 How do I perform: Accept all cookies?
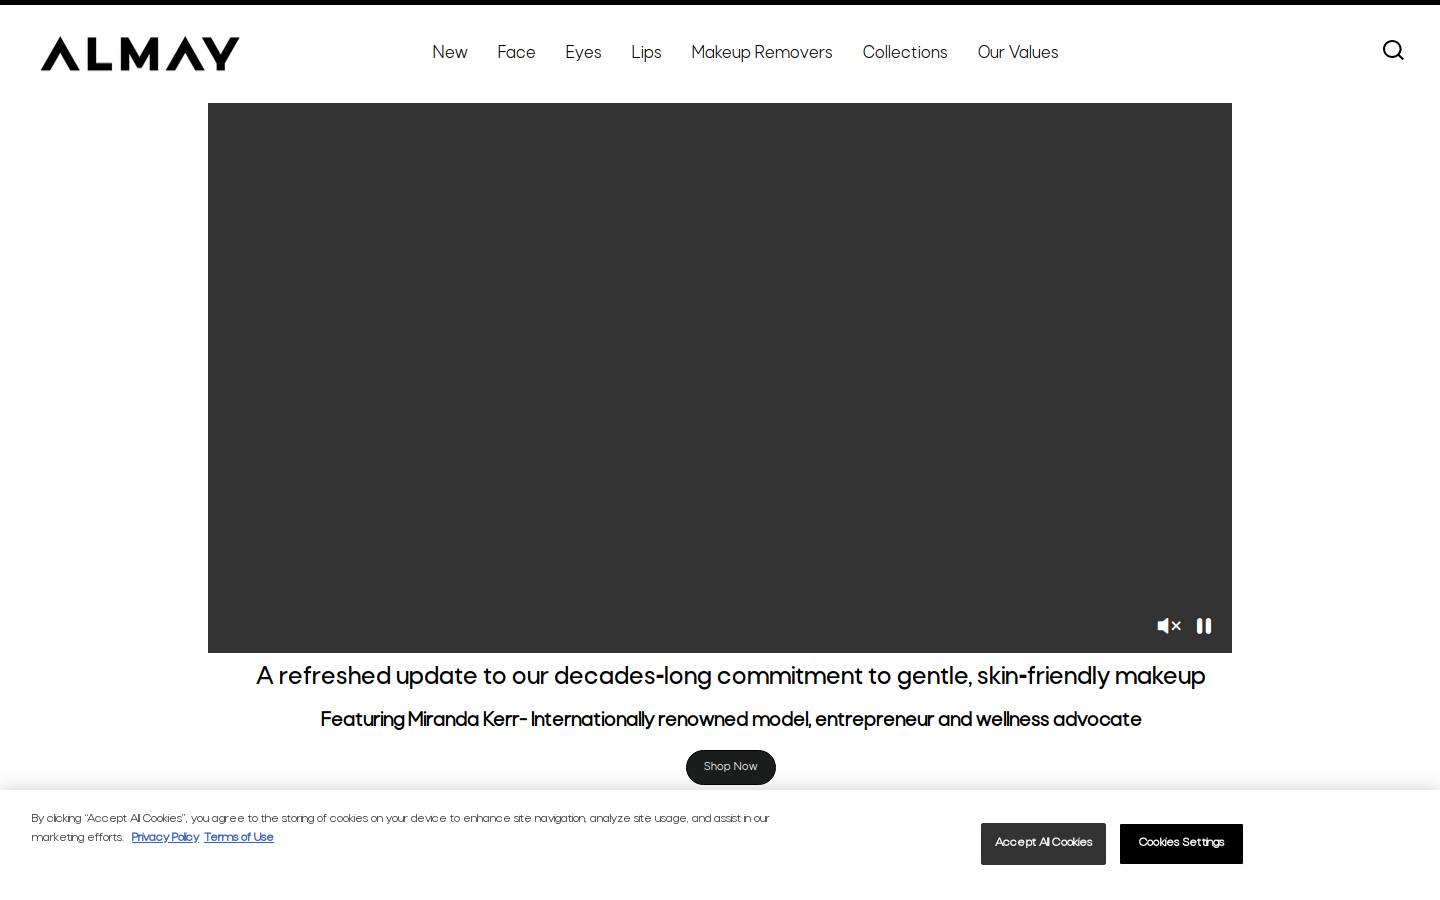(1043, 844)
